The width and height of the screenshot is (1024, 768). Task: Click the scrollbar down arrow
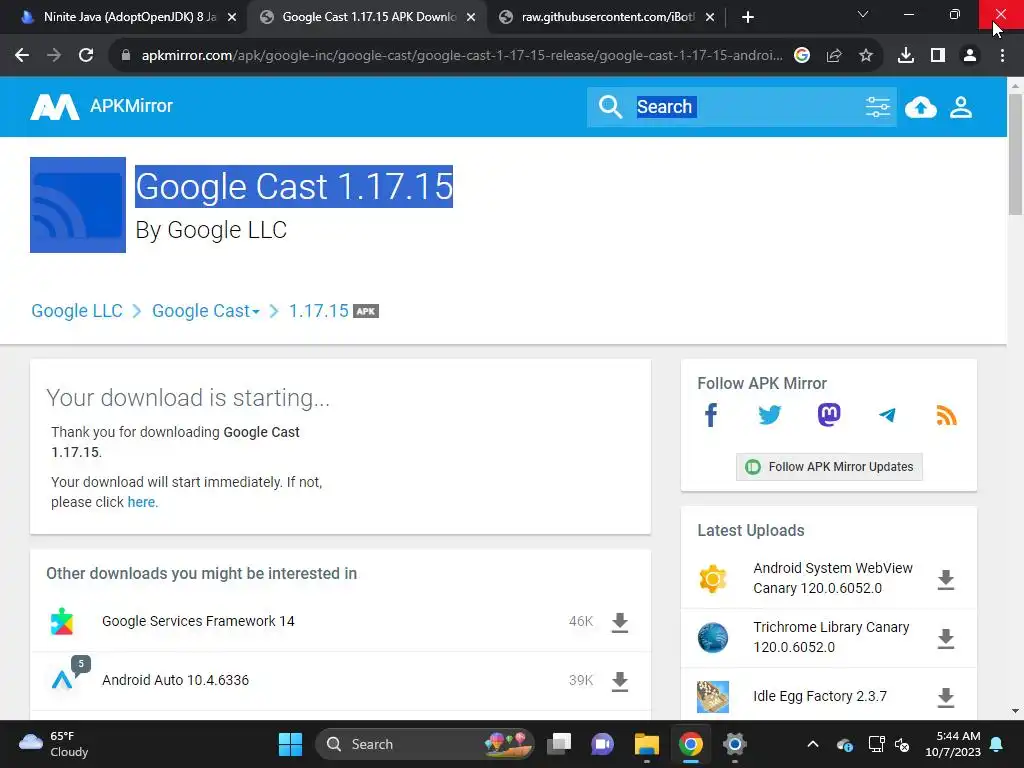point(1015,711)
